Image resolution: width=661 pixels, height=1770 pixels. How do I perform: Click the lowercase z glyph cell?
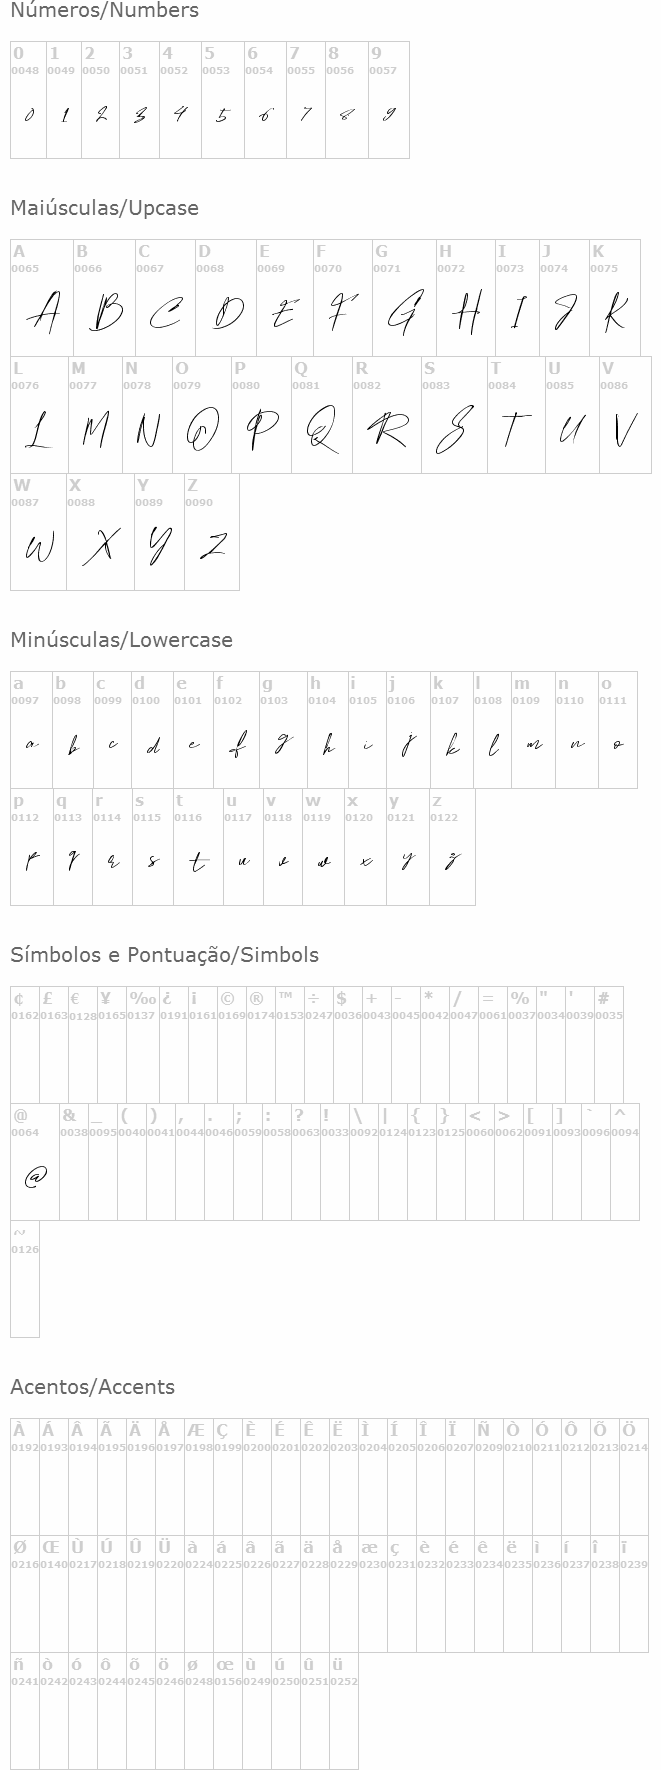451,847
